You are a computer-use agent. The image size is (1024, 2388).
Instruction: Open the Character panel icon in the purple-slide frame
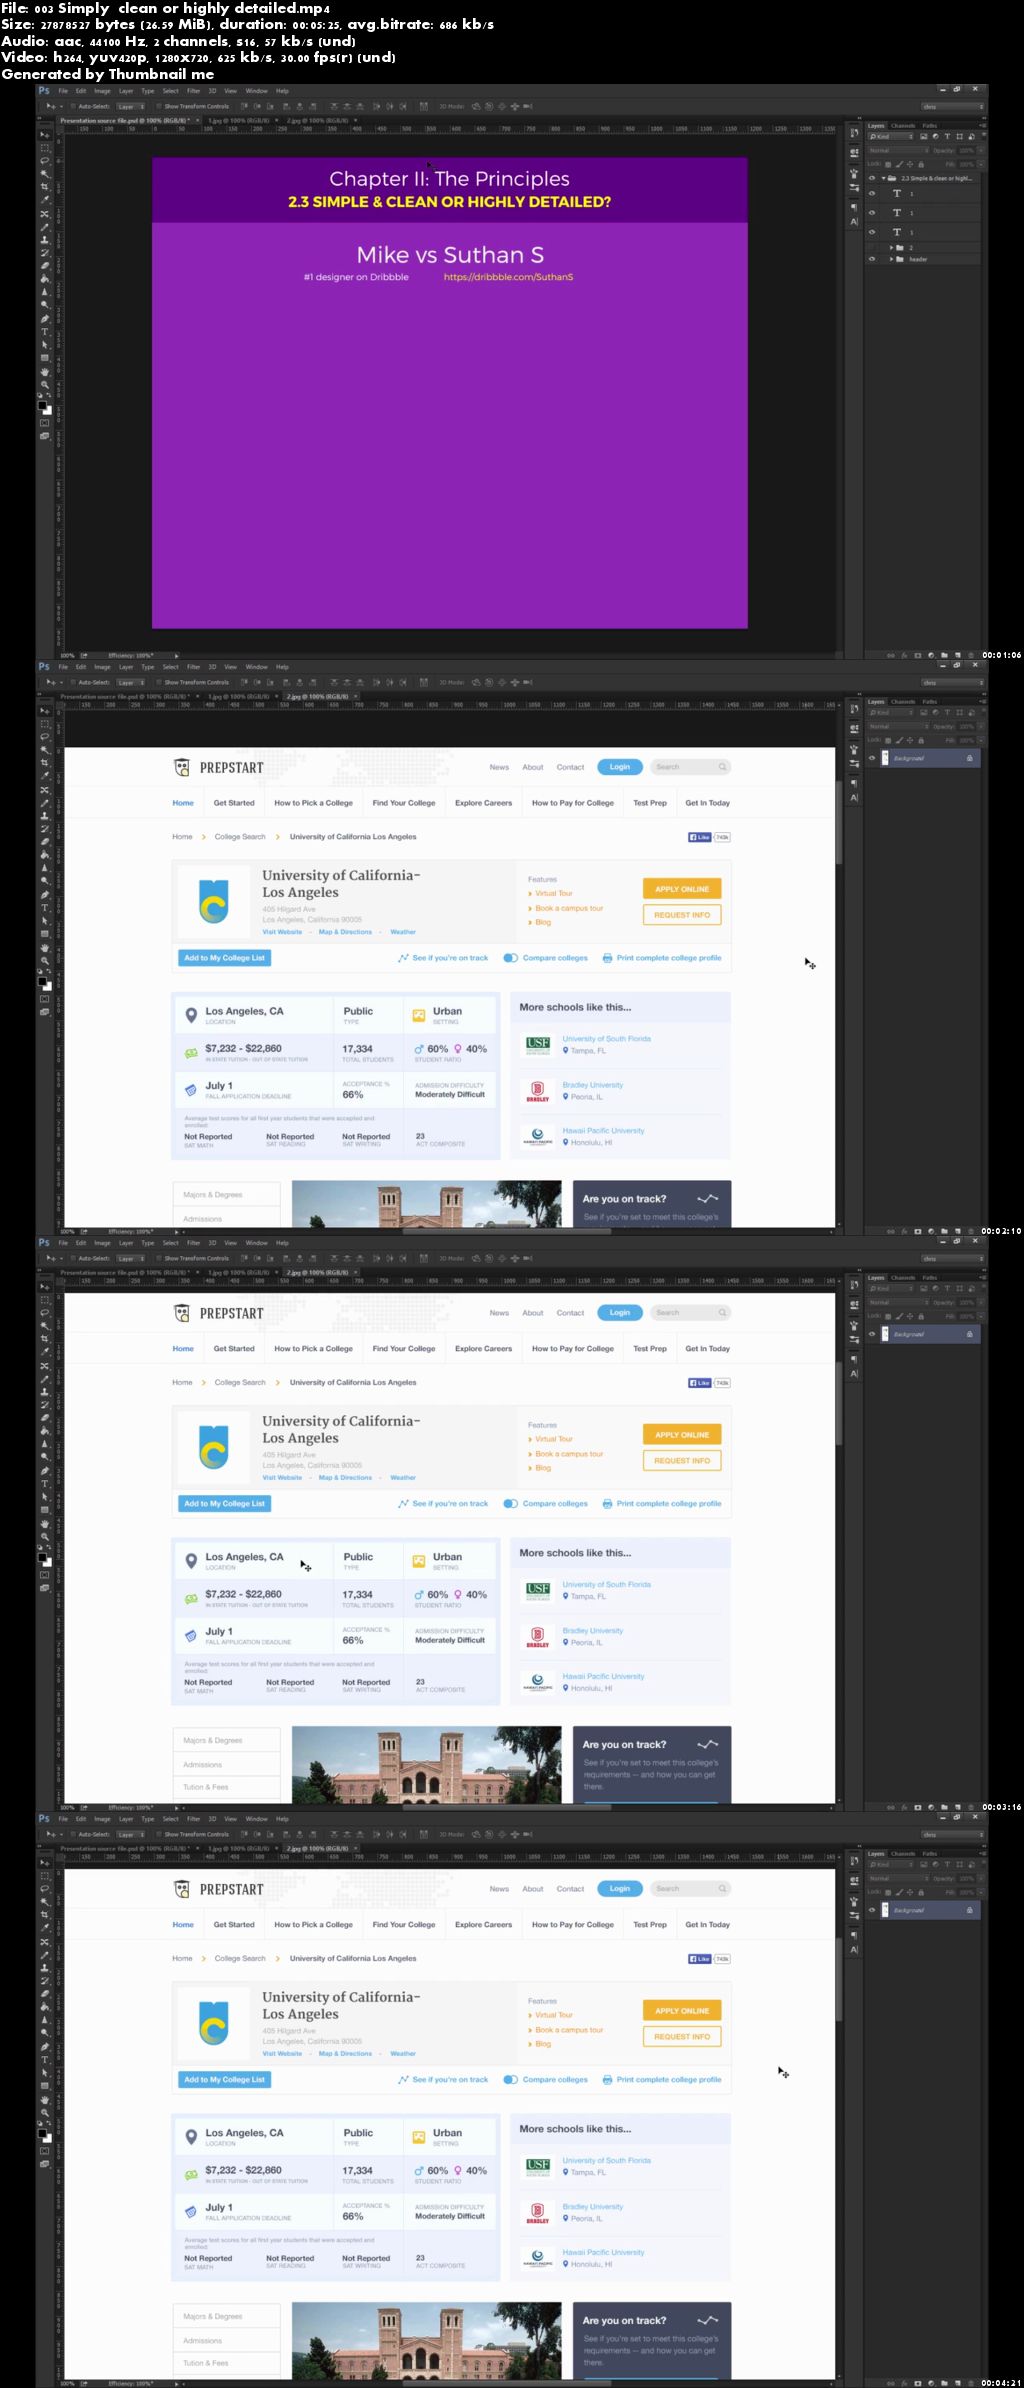click(854, 221)
